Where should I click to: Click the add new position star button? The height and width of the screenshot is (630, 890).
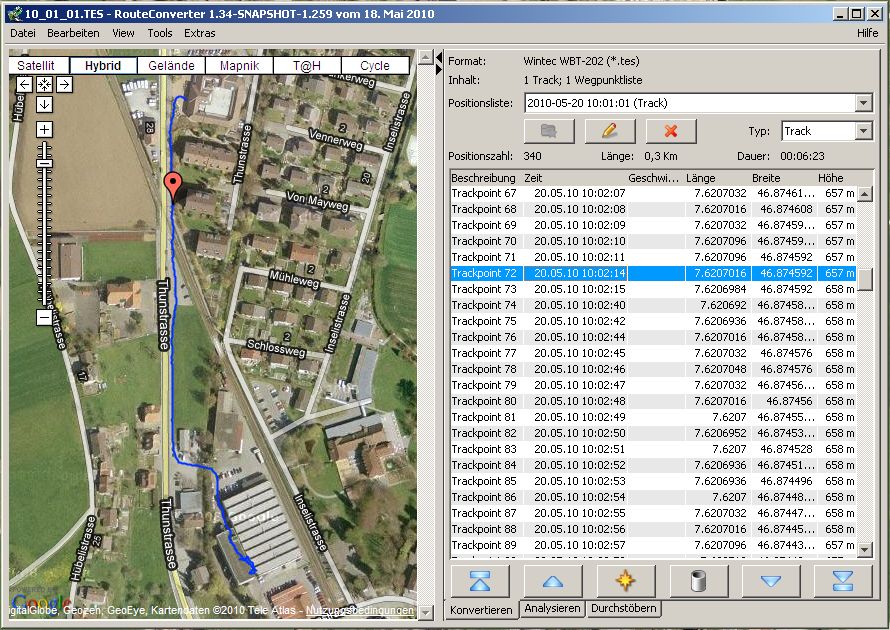point(625,581)
